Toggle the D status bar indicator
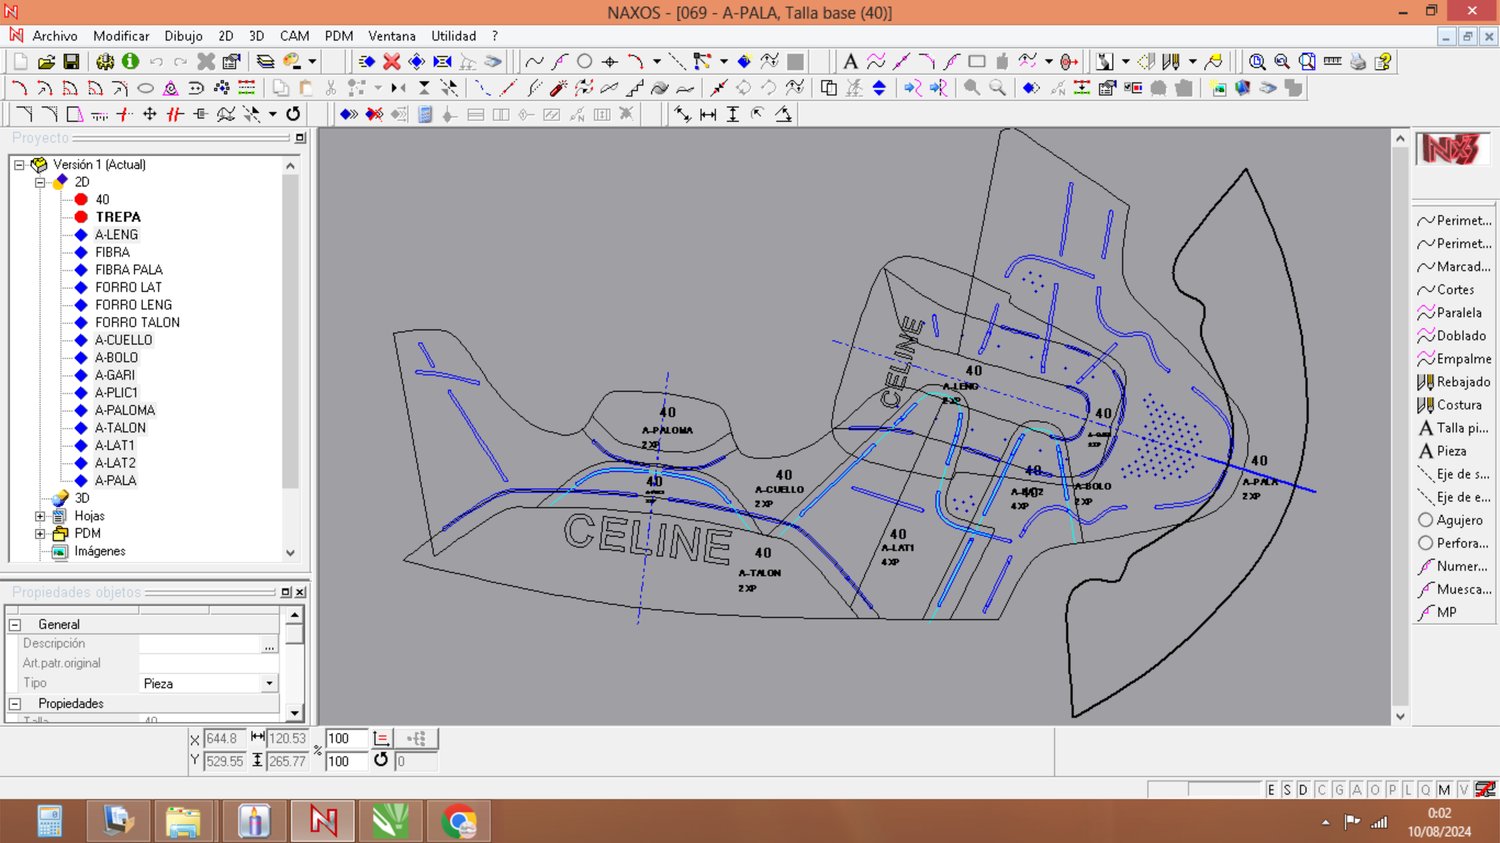This screenshot has width=1500, height=843. coord(1303,790)
